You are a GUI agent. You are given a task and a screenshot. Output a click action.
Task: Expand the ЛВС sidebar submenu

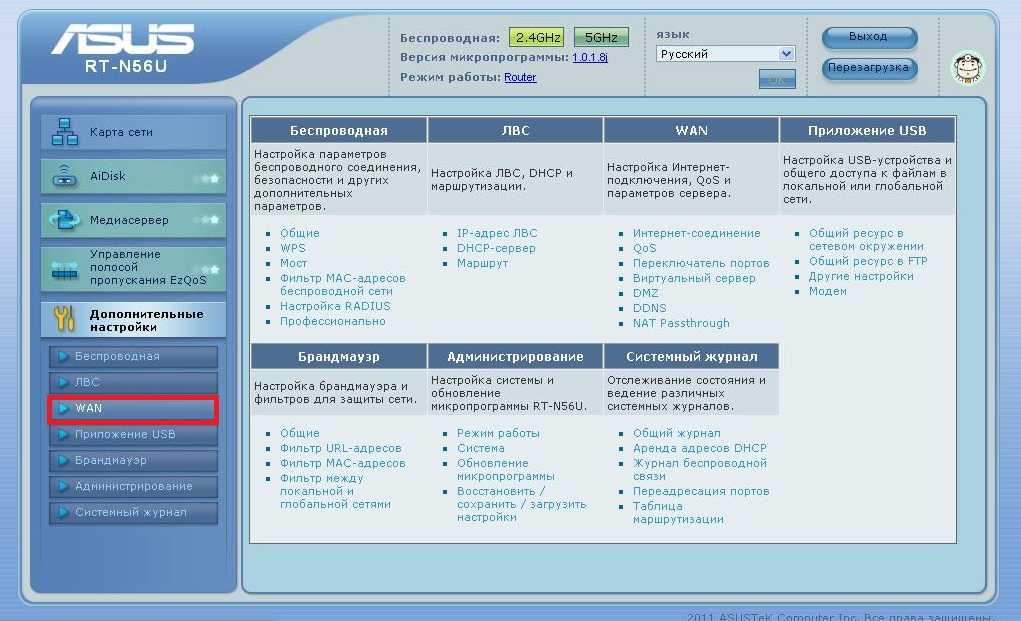133,383
